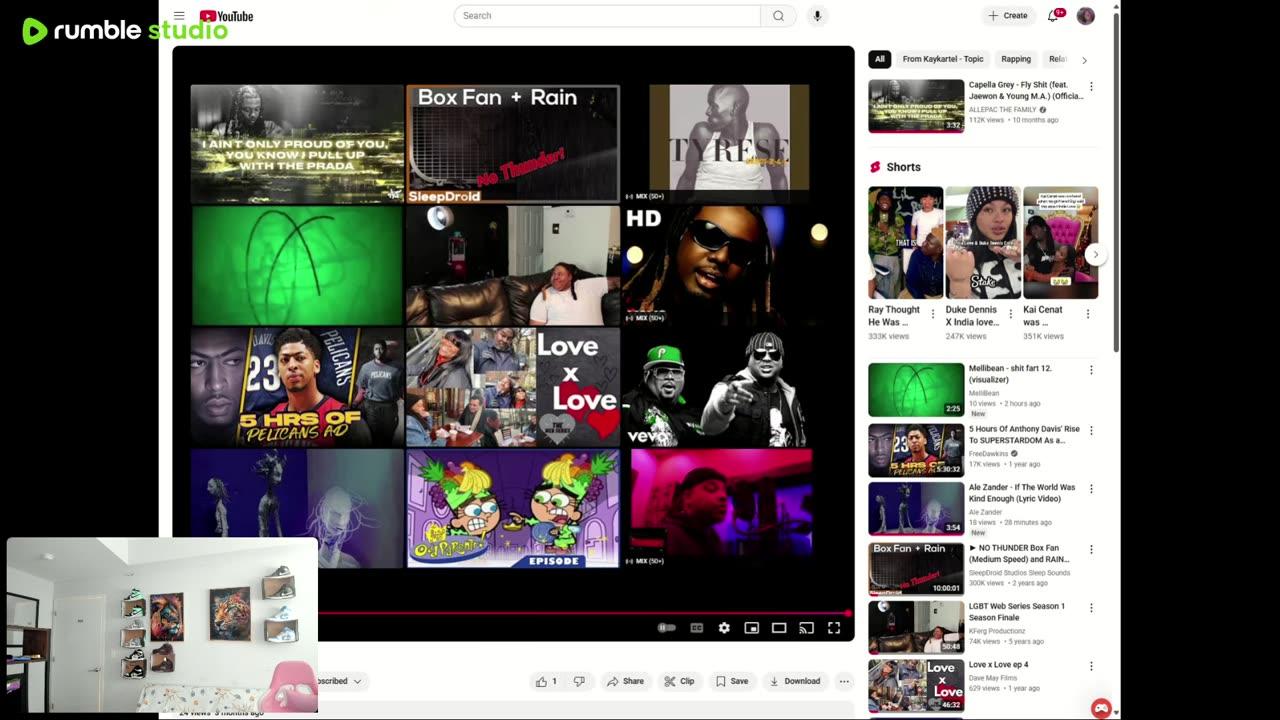Open options for Ray Thought short

click(933, 313)
